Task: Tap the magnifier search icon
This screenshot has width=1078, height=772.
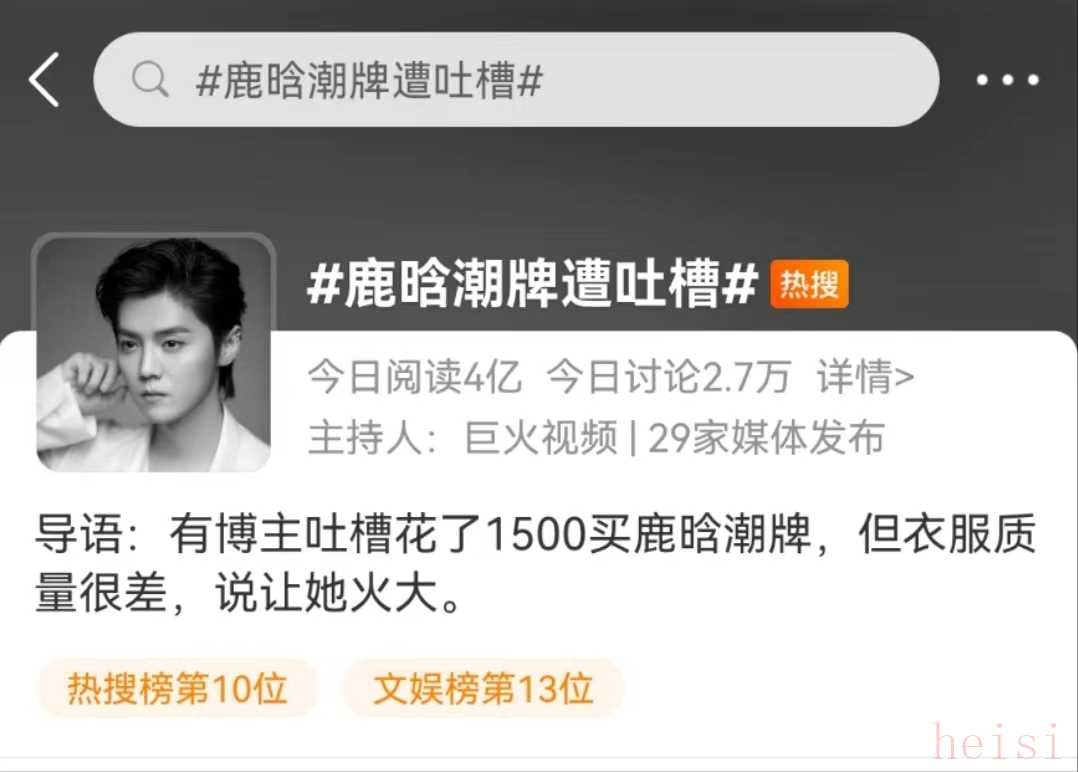Action: [x=150, y=79]
